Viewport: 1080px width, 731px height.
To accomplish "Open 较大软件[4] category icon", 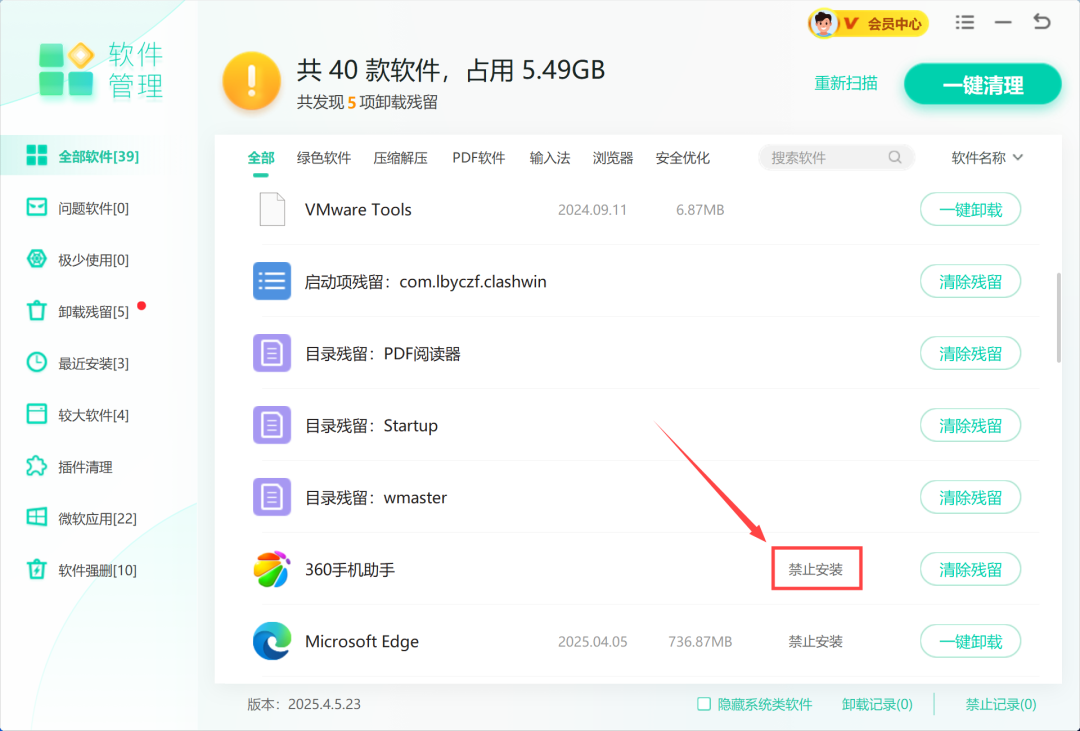I will [37, 414].
